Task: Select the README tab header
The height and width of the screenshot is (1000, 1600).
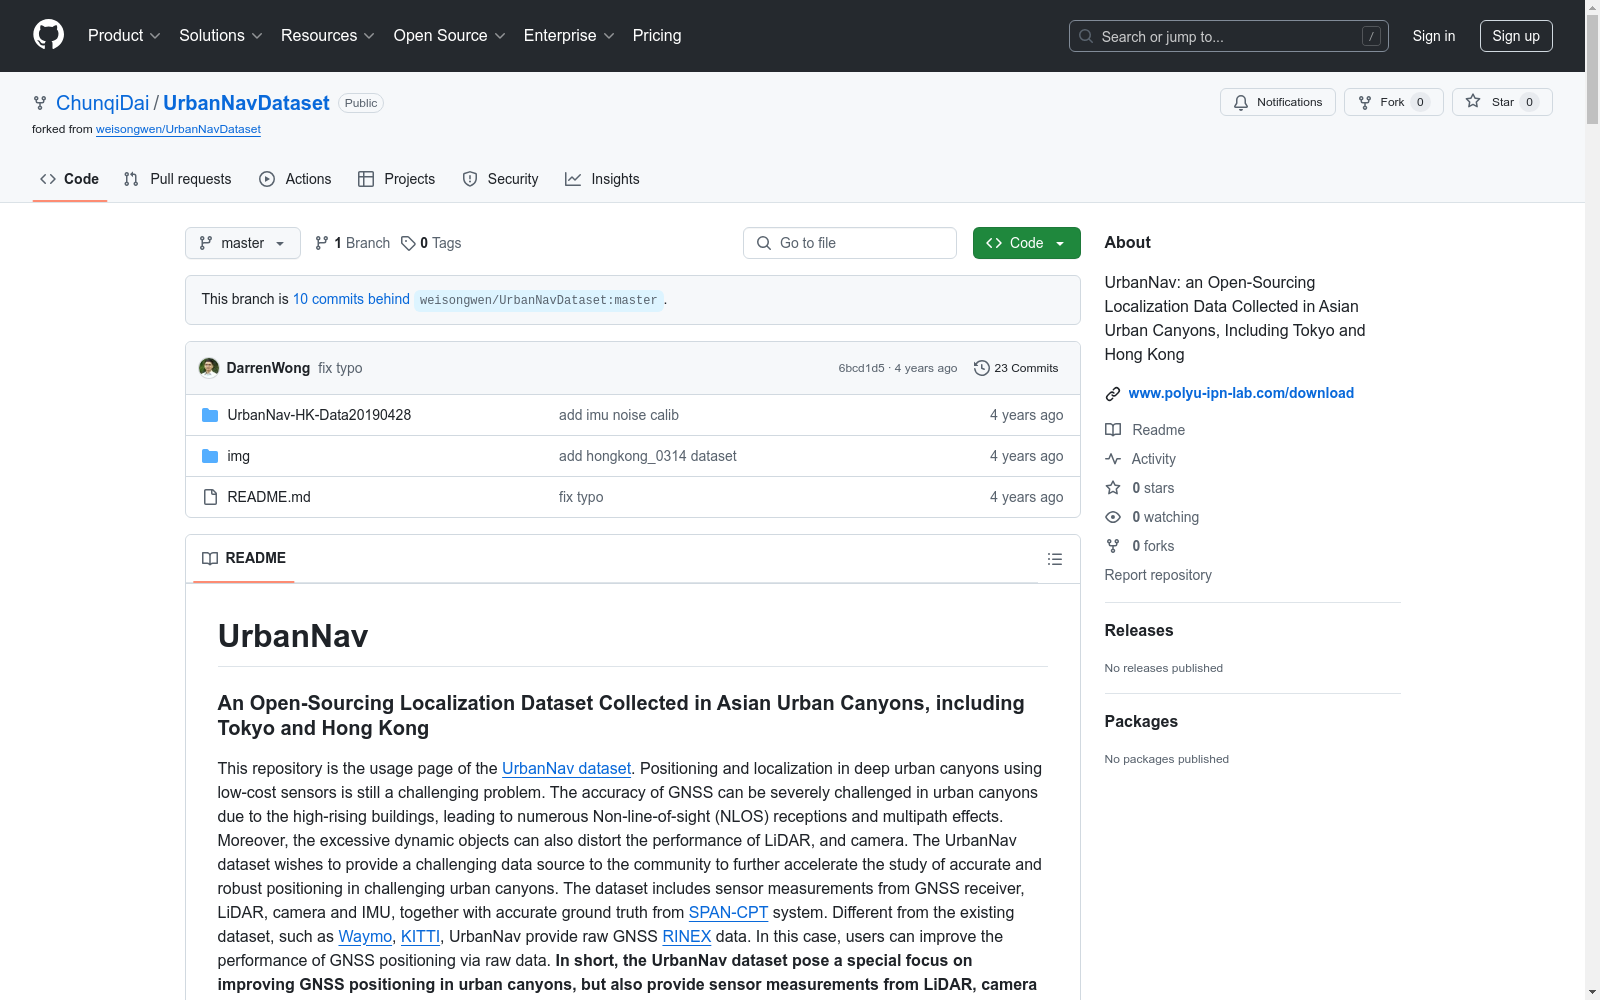Action: click(244, 558)
